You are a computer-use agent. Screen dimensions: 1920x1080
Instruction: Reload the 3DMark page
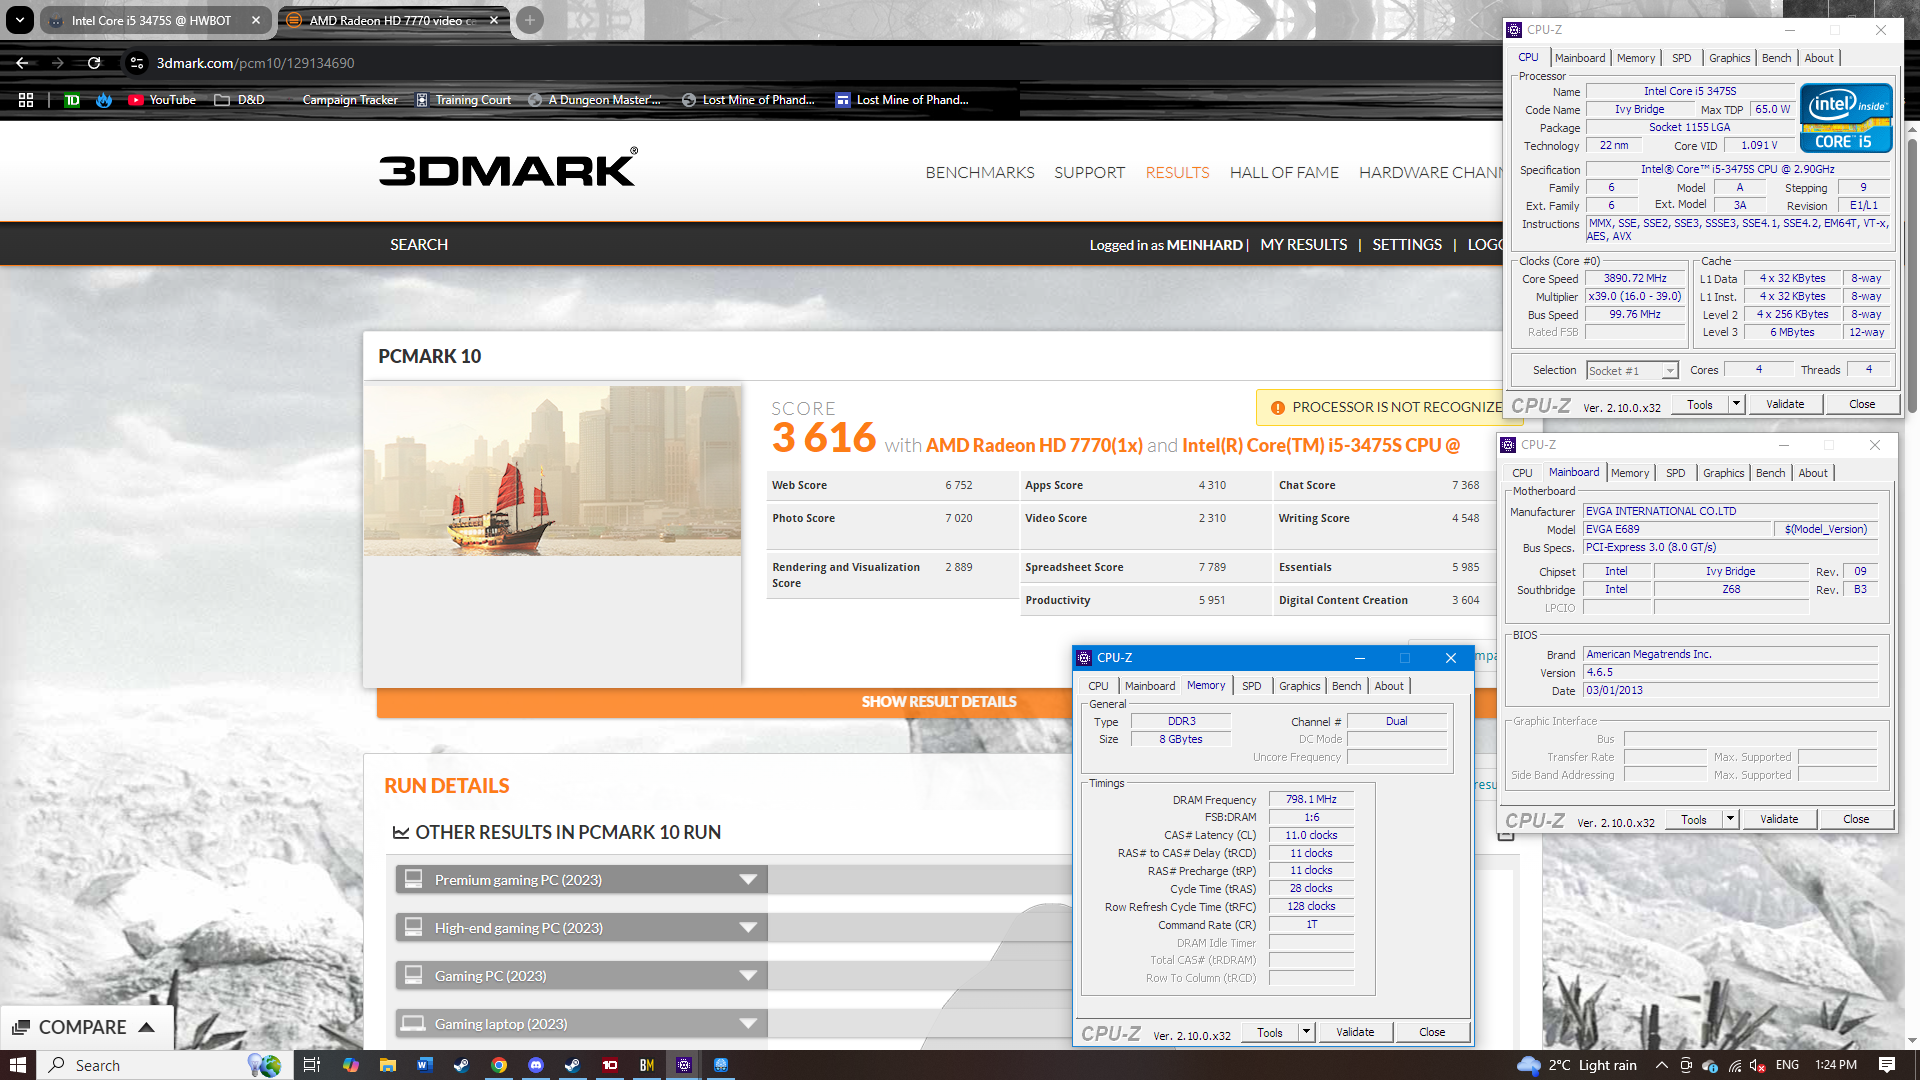[94, 62]
